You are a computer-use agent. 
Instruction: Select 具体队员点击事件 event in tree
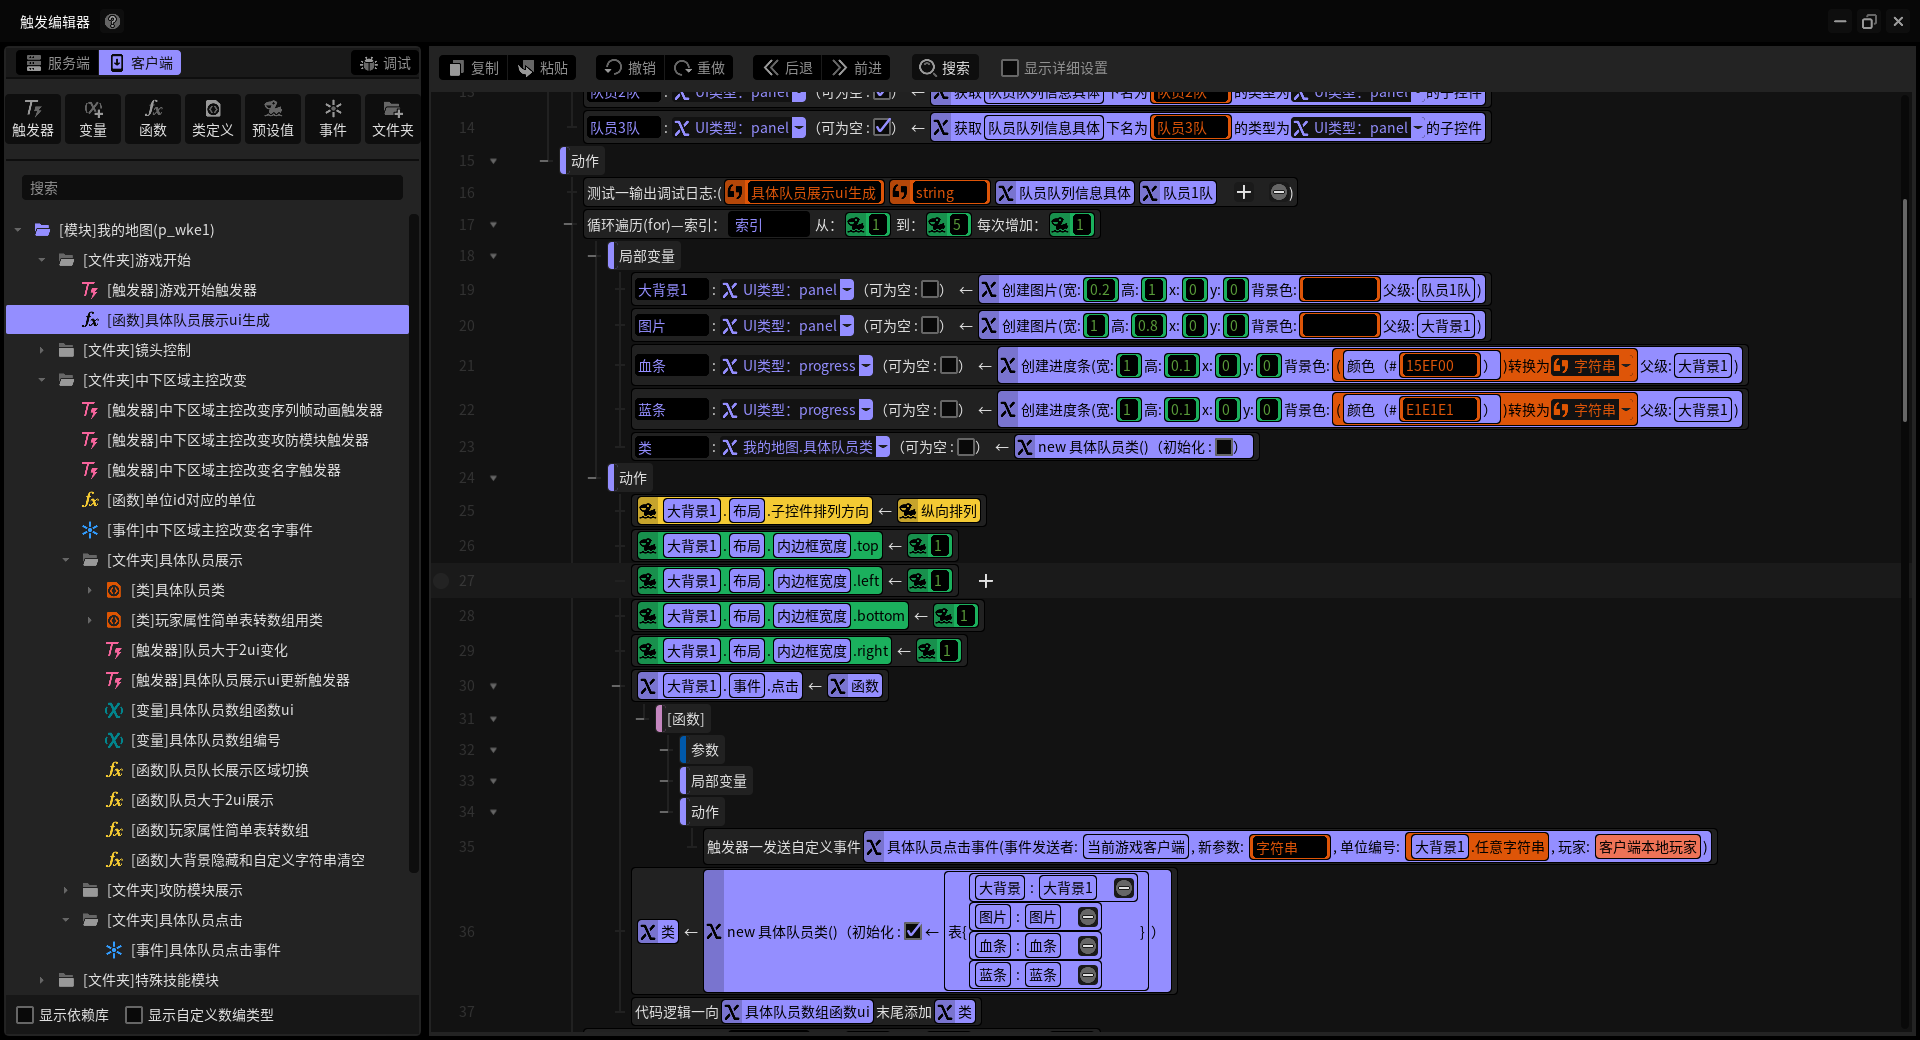coord(205,950)
